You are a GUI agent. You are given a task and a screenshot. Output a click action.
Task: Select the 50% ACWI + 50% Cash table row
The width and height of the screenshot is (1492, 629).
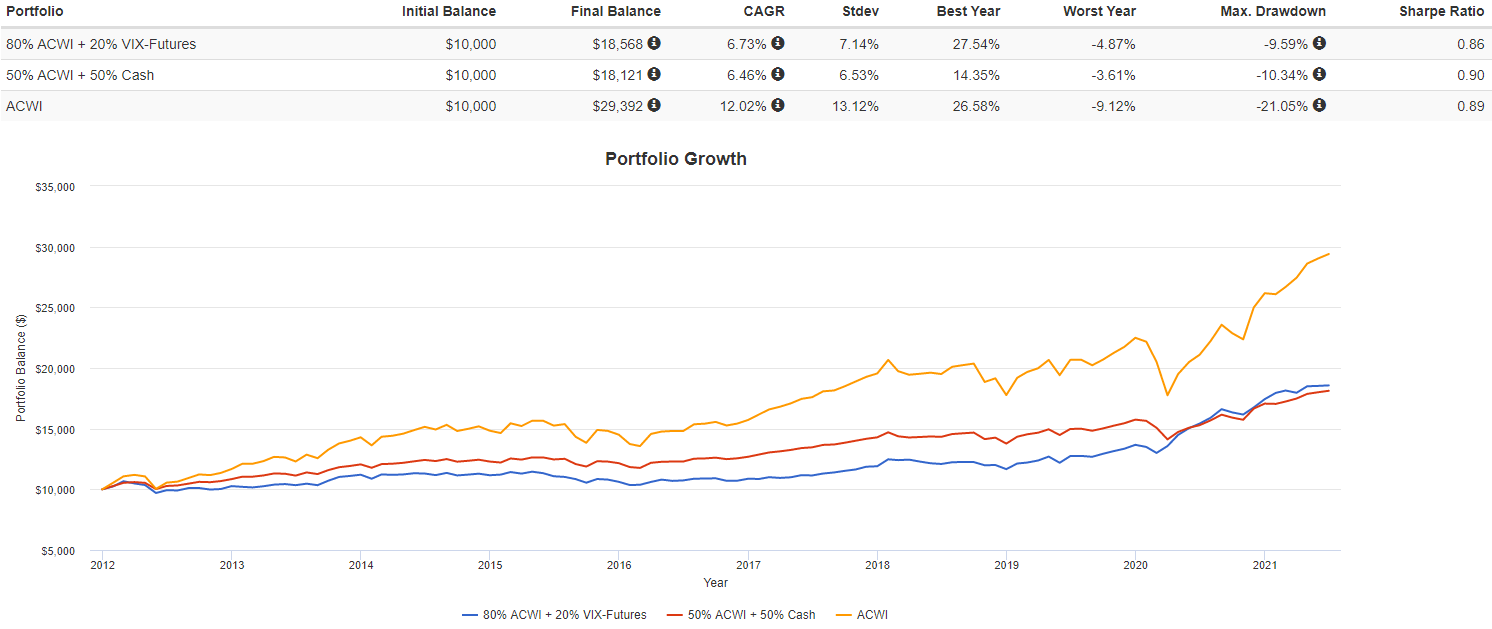click(x=80, y=75)
